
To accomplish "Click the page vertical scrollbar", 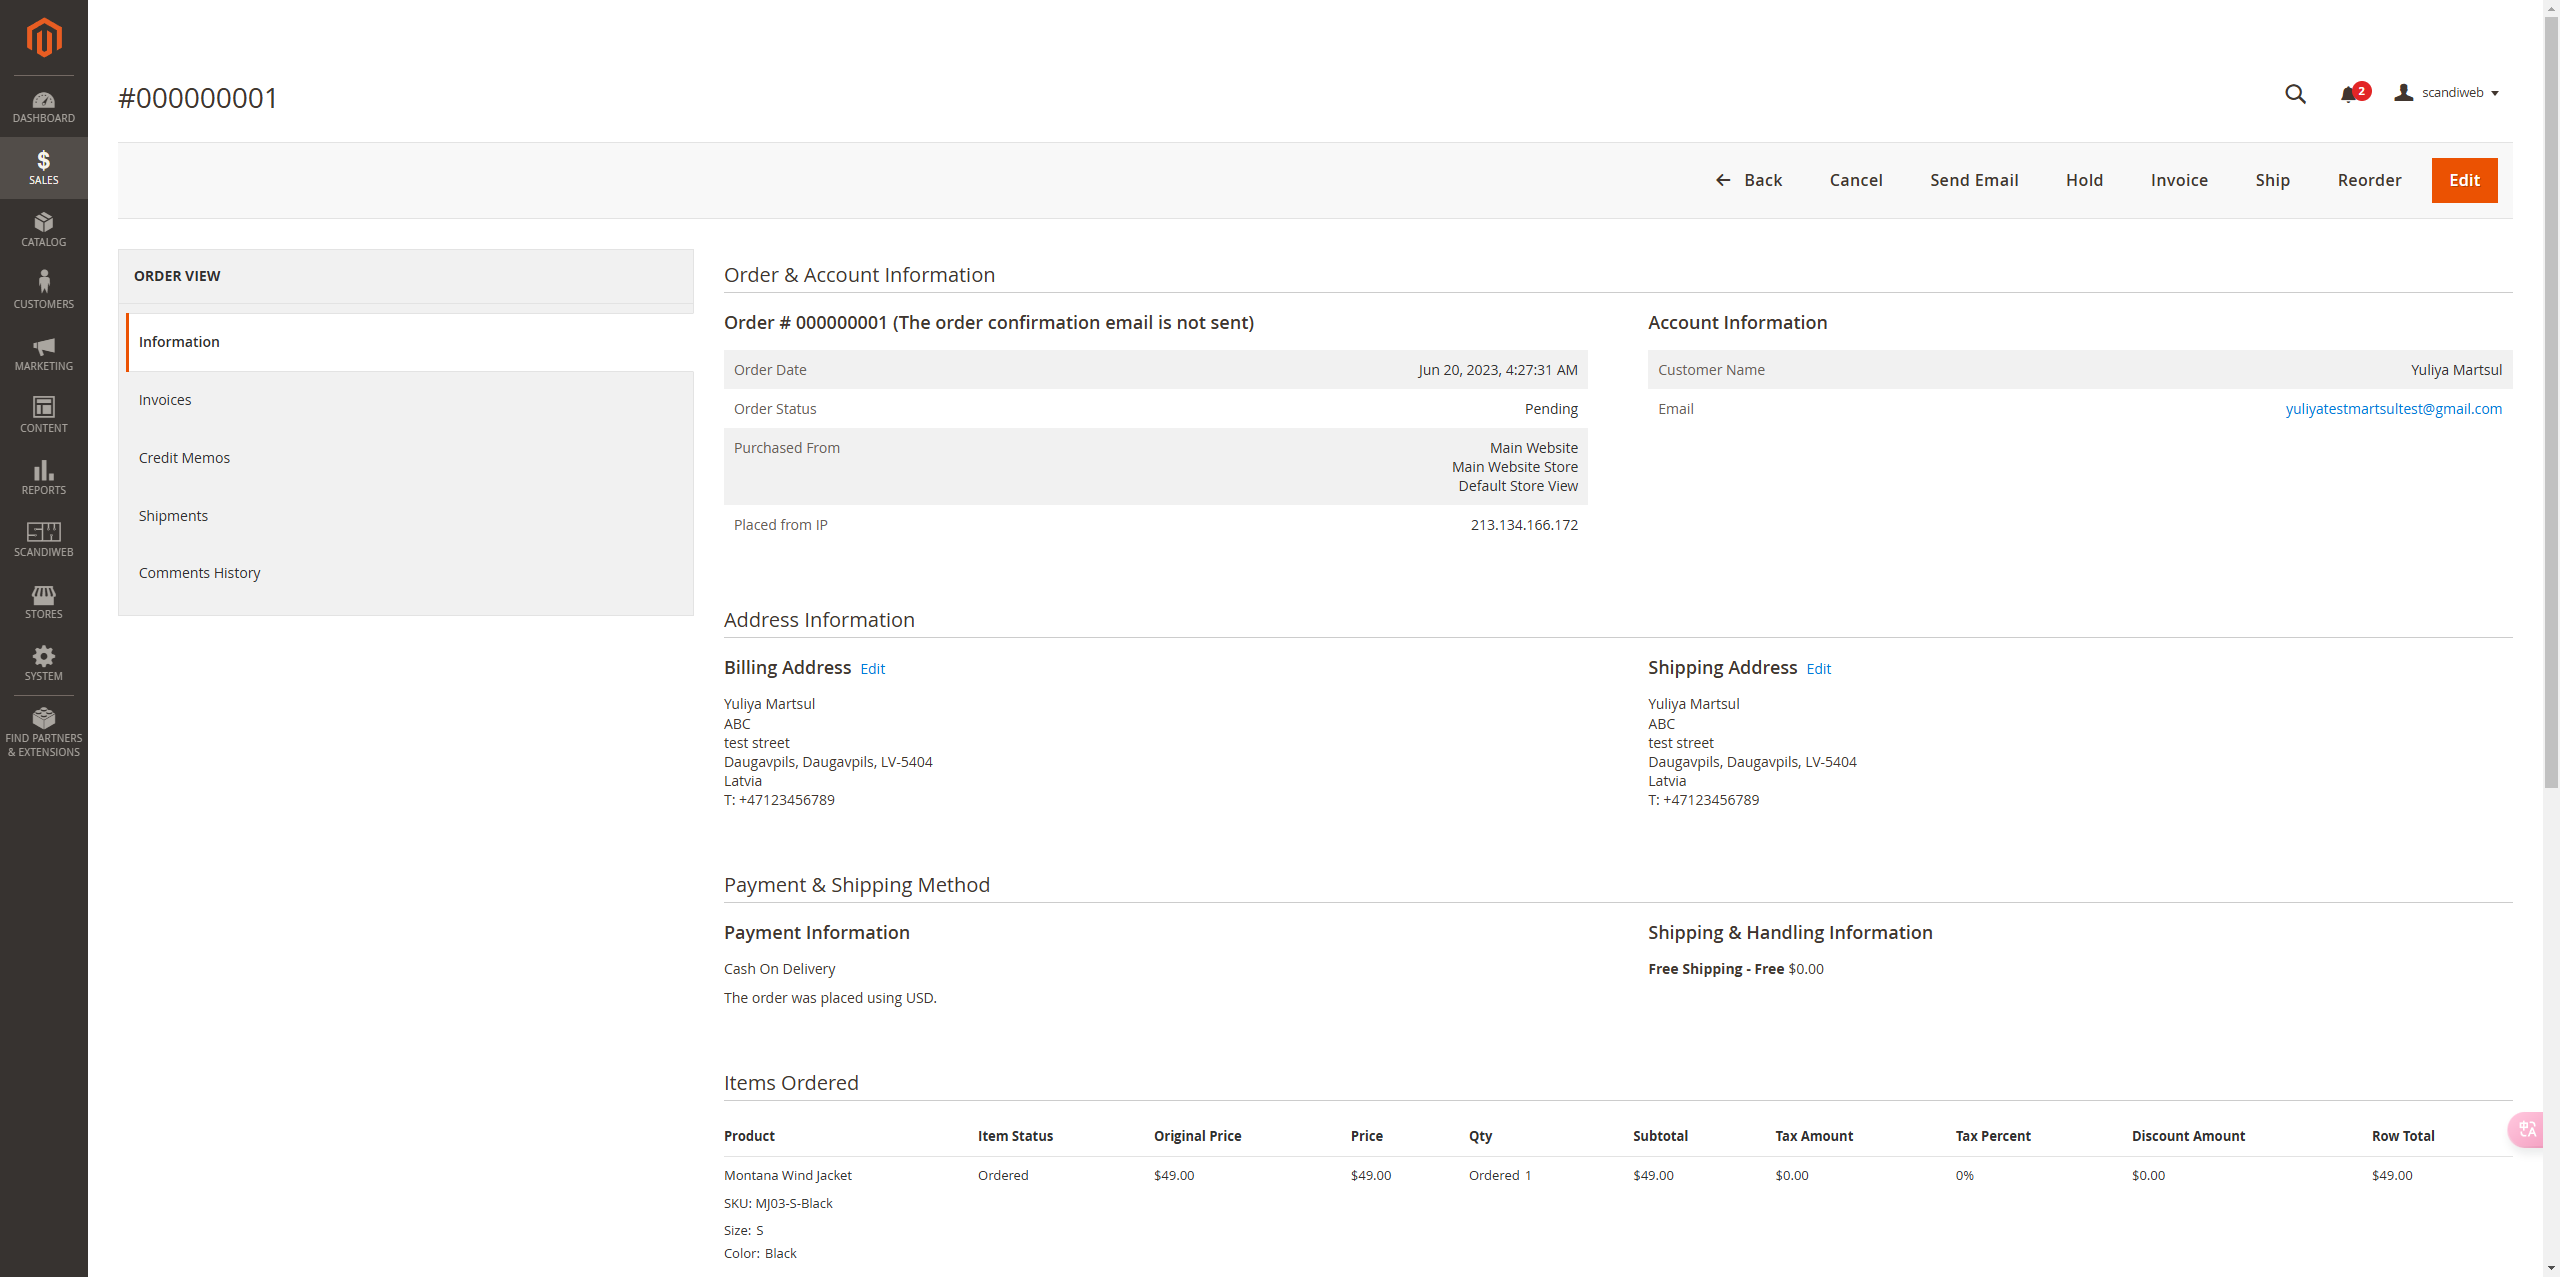I will pos(2551,400).
